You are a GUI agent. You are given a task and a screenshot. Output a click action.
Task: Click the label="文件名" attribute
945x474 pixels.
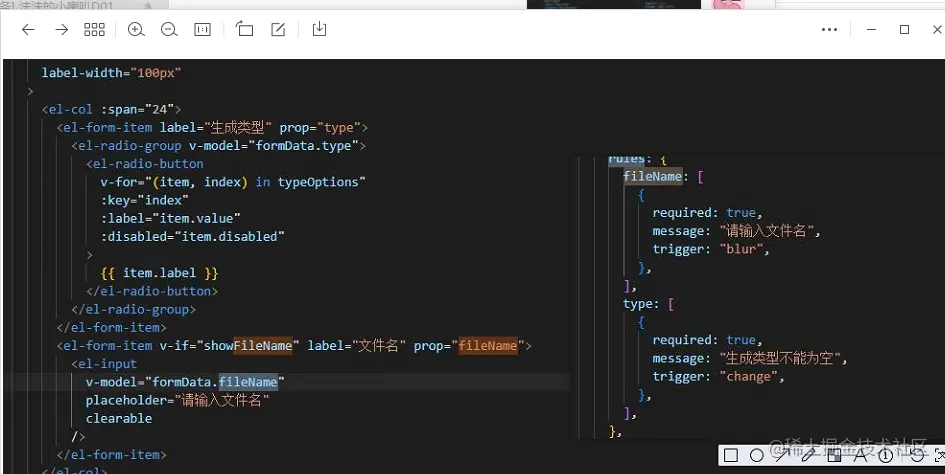[357, 346]
